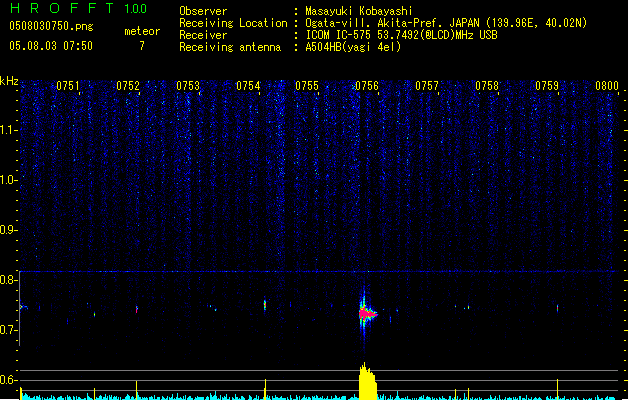Select the 0751 time marker
Viewport: 629px width, 400px height.
click(x=68, y=87)
